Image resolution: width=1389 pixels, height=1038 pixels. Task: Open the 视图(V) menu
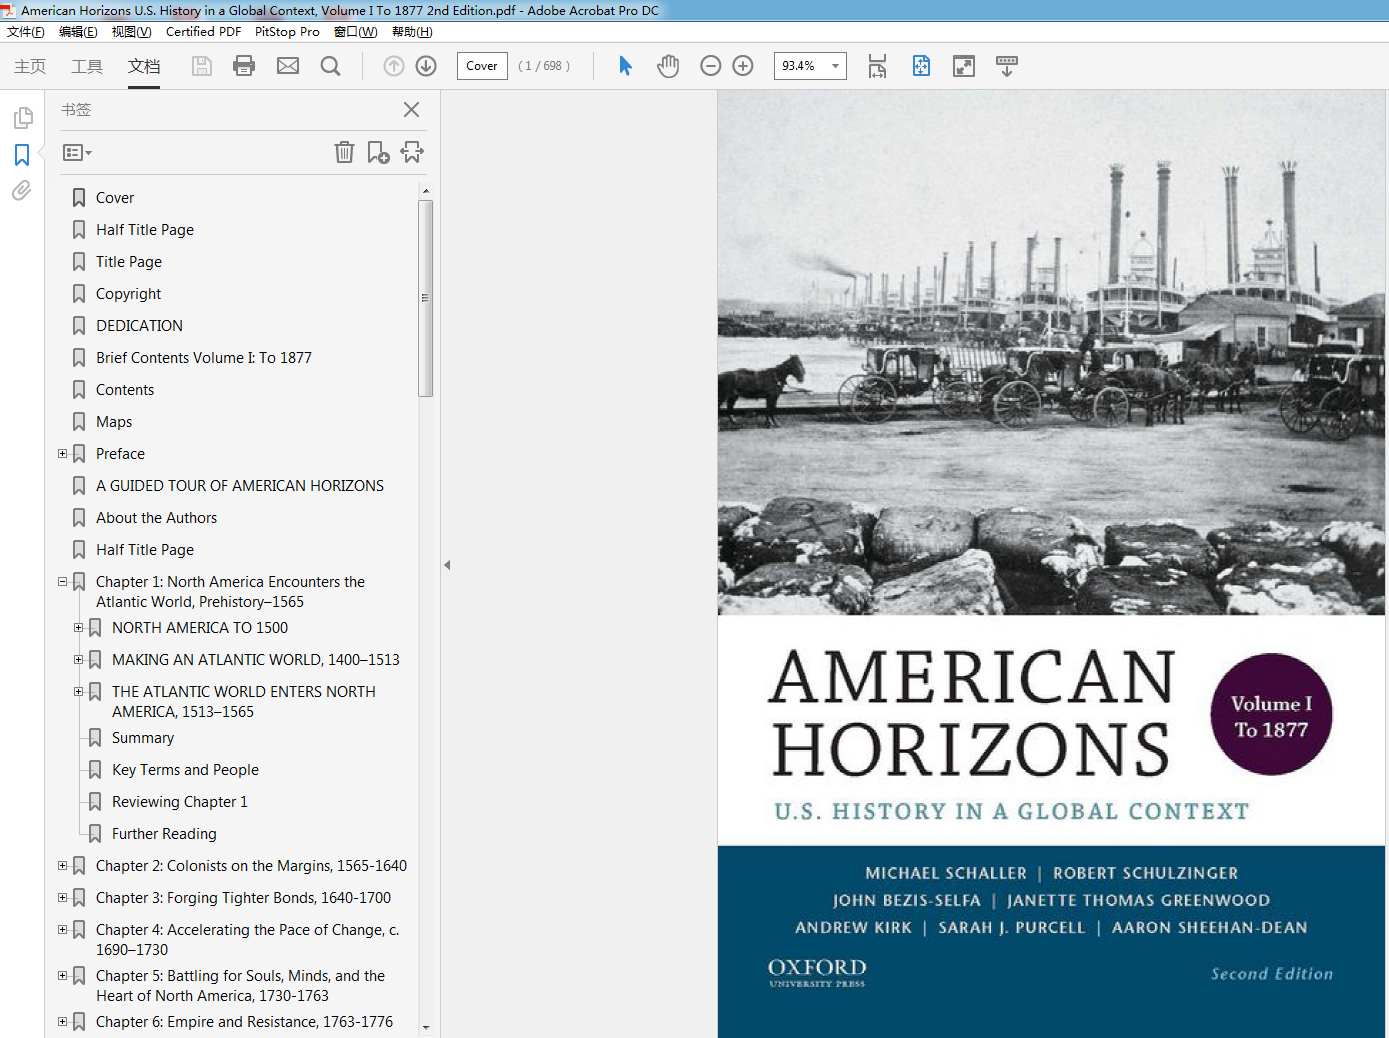pyautogui.click(x=131, y=32)
